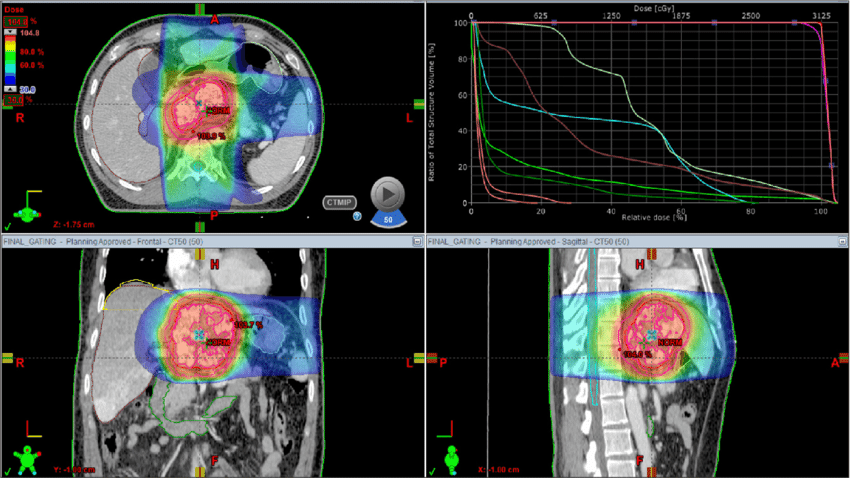
Task: Click the up arrow below dose color scale
Action: point(10,88)
